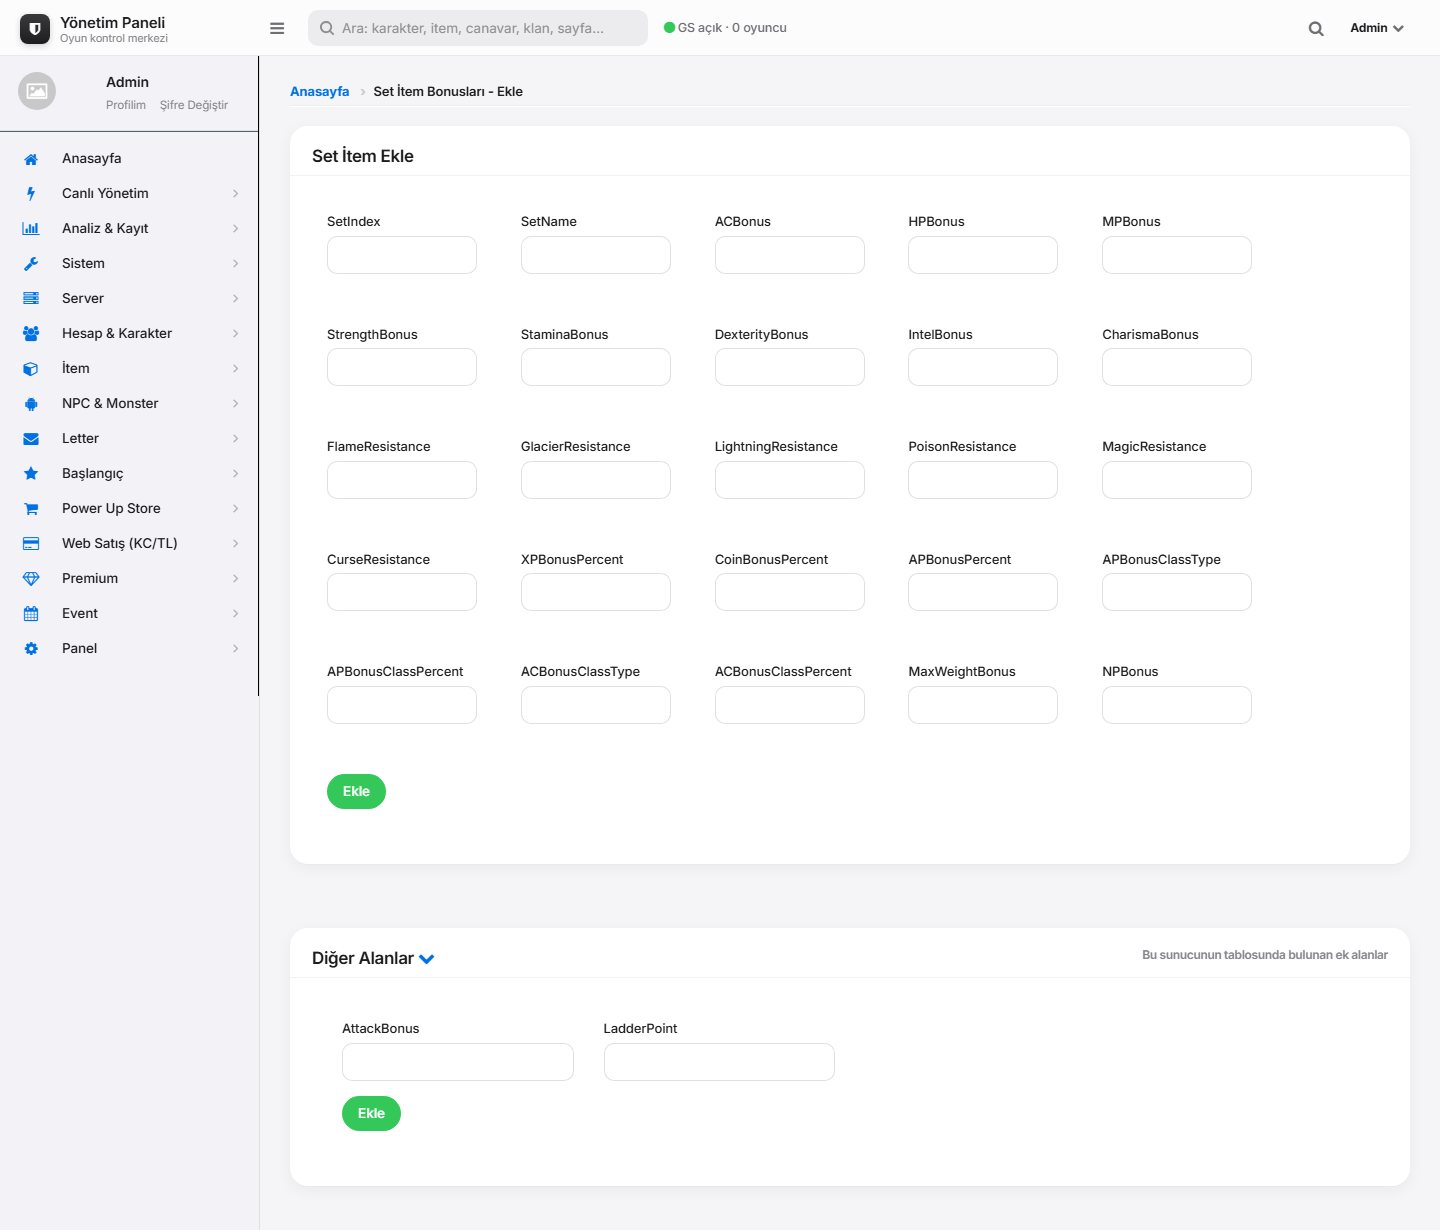Open the Anasayfa sidebar menu item
Screen dimensions: 1440x1230
(129, 159)
